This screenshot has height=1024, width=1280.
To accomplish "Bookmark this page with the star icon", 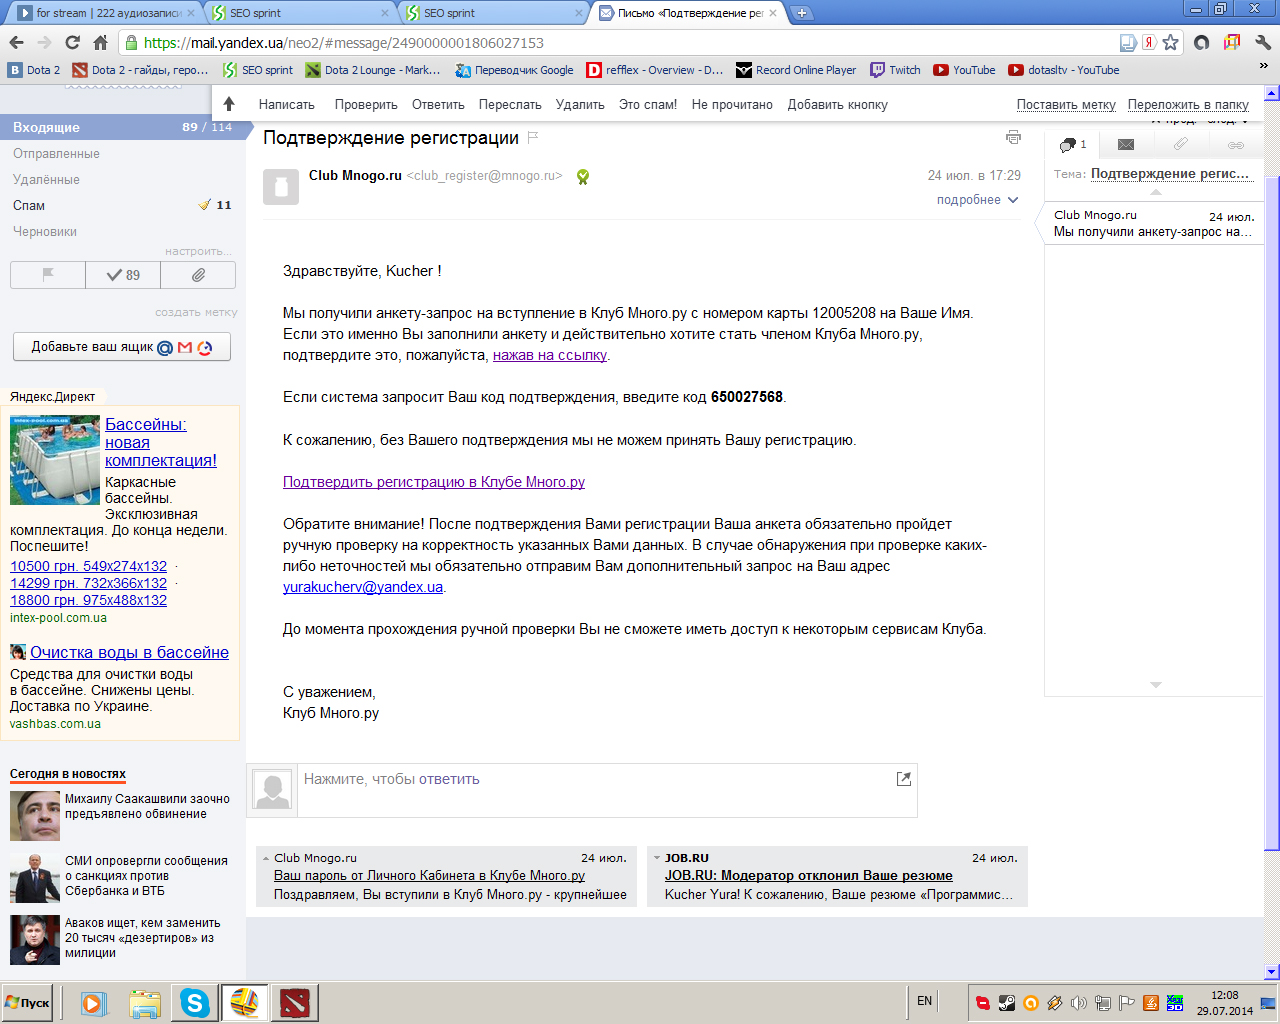I will pyautogui.click(x=1171, y=42).
